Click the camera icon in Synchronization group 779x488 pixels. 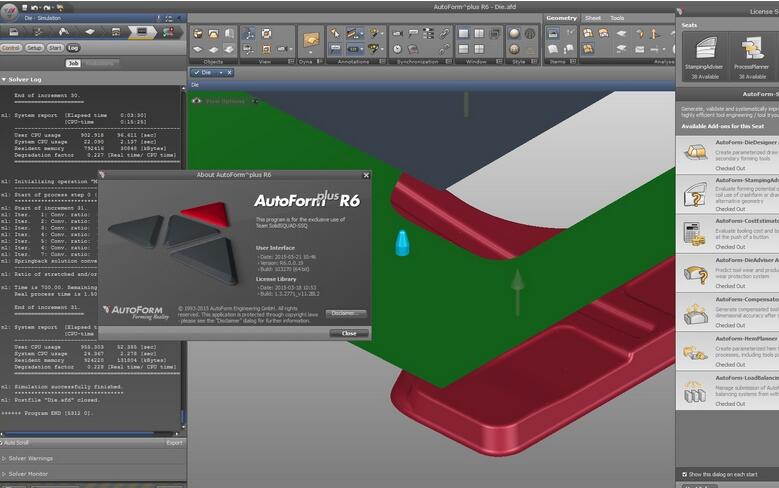[397, 33]
